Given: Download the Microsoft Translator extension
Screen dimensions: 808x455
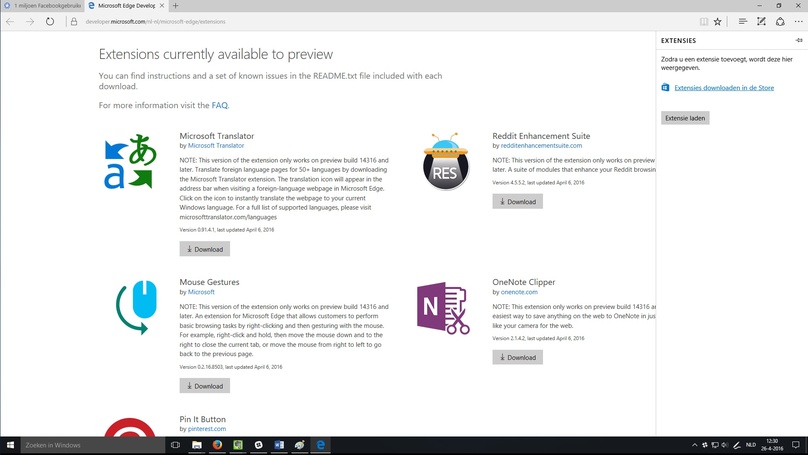Looking at the screenshot, I should tap(205, 249).
